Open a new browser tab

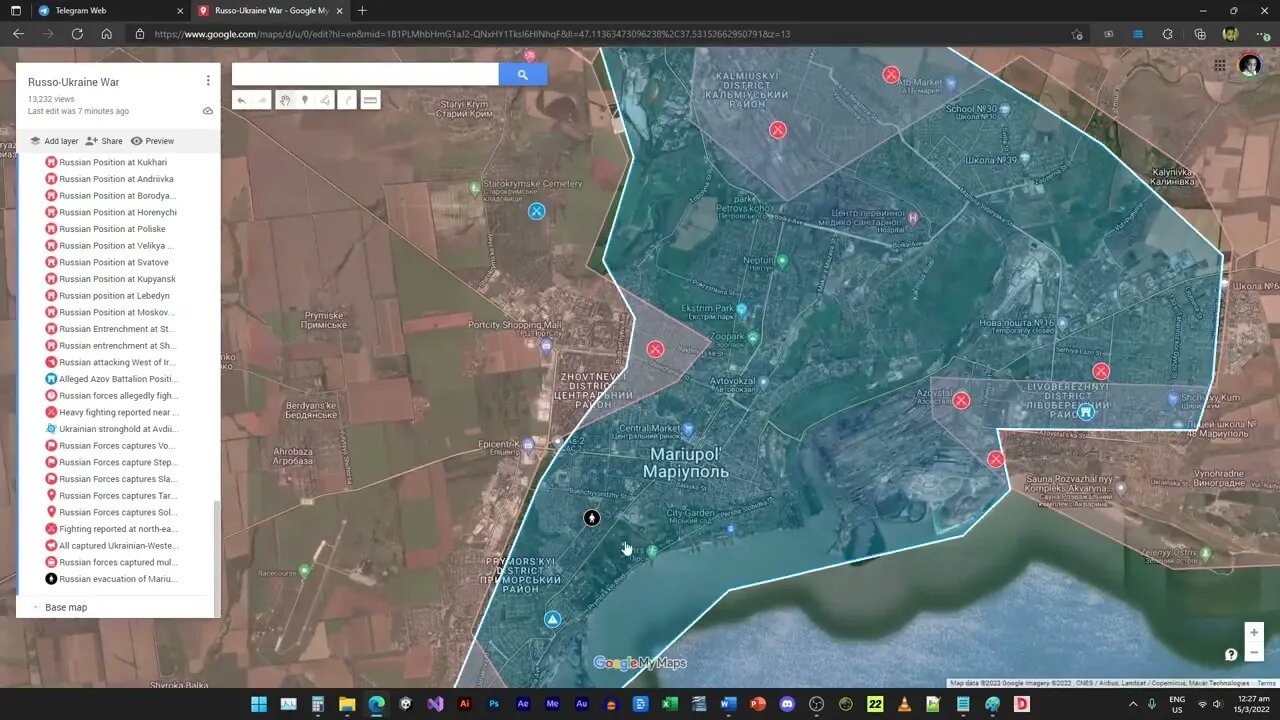tap(362, 10)
